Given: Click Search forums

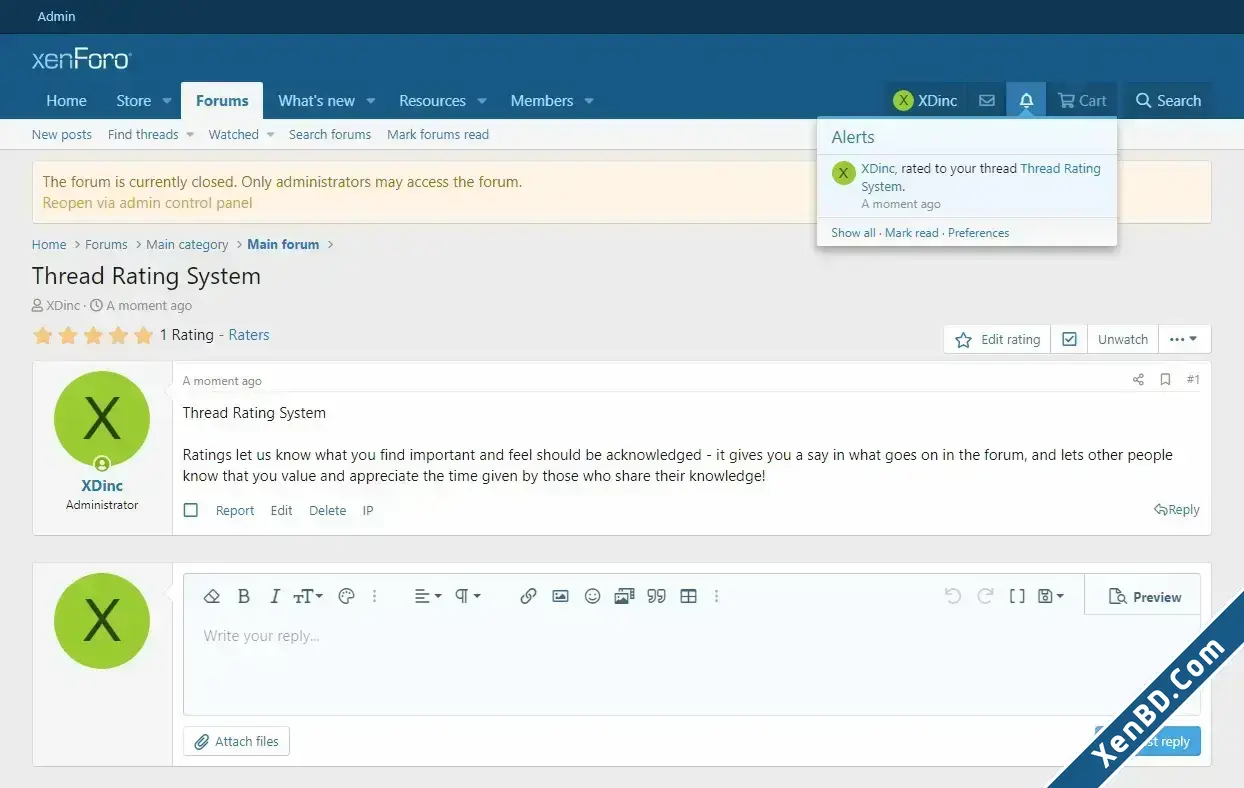Looking at the screenshot, I should (330, 135).
